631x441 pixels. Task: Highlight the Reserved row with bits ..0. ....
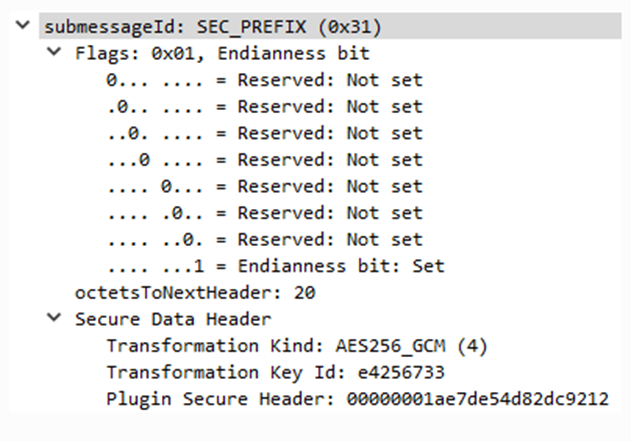(x=264, y=133)
